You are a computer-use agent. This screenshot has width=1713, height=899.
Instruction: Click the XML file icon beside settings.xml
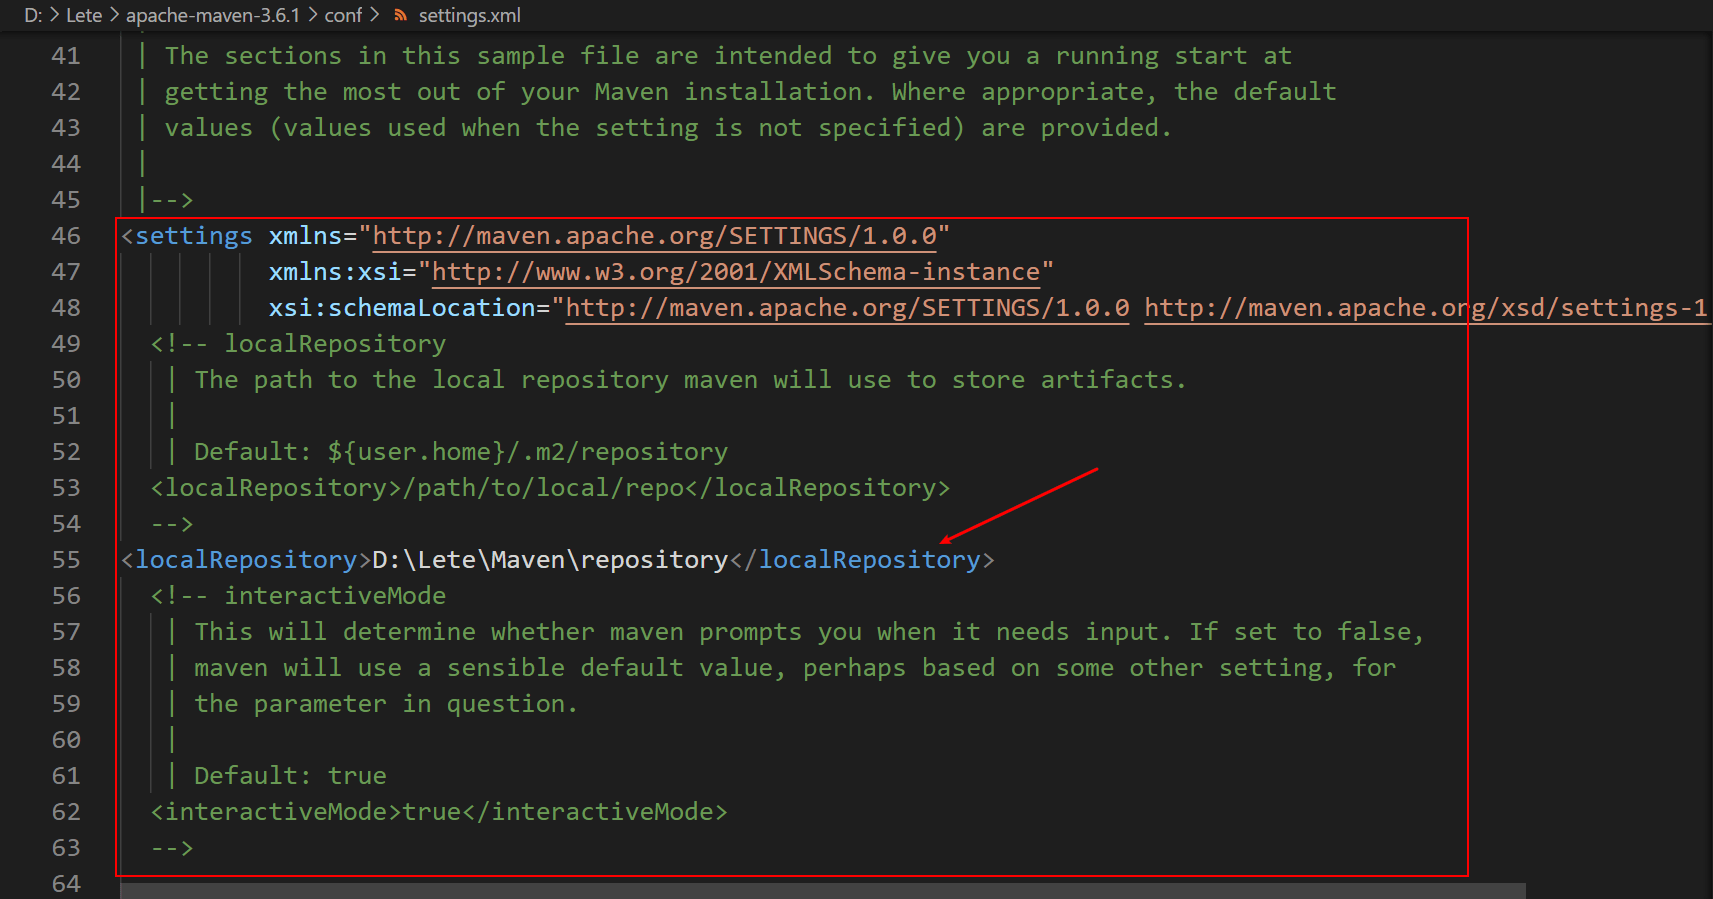click(x=401, y=15)
